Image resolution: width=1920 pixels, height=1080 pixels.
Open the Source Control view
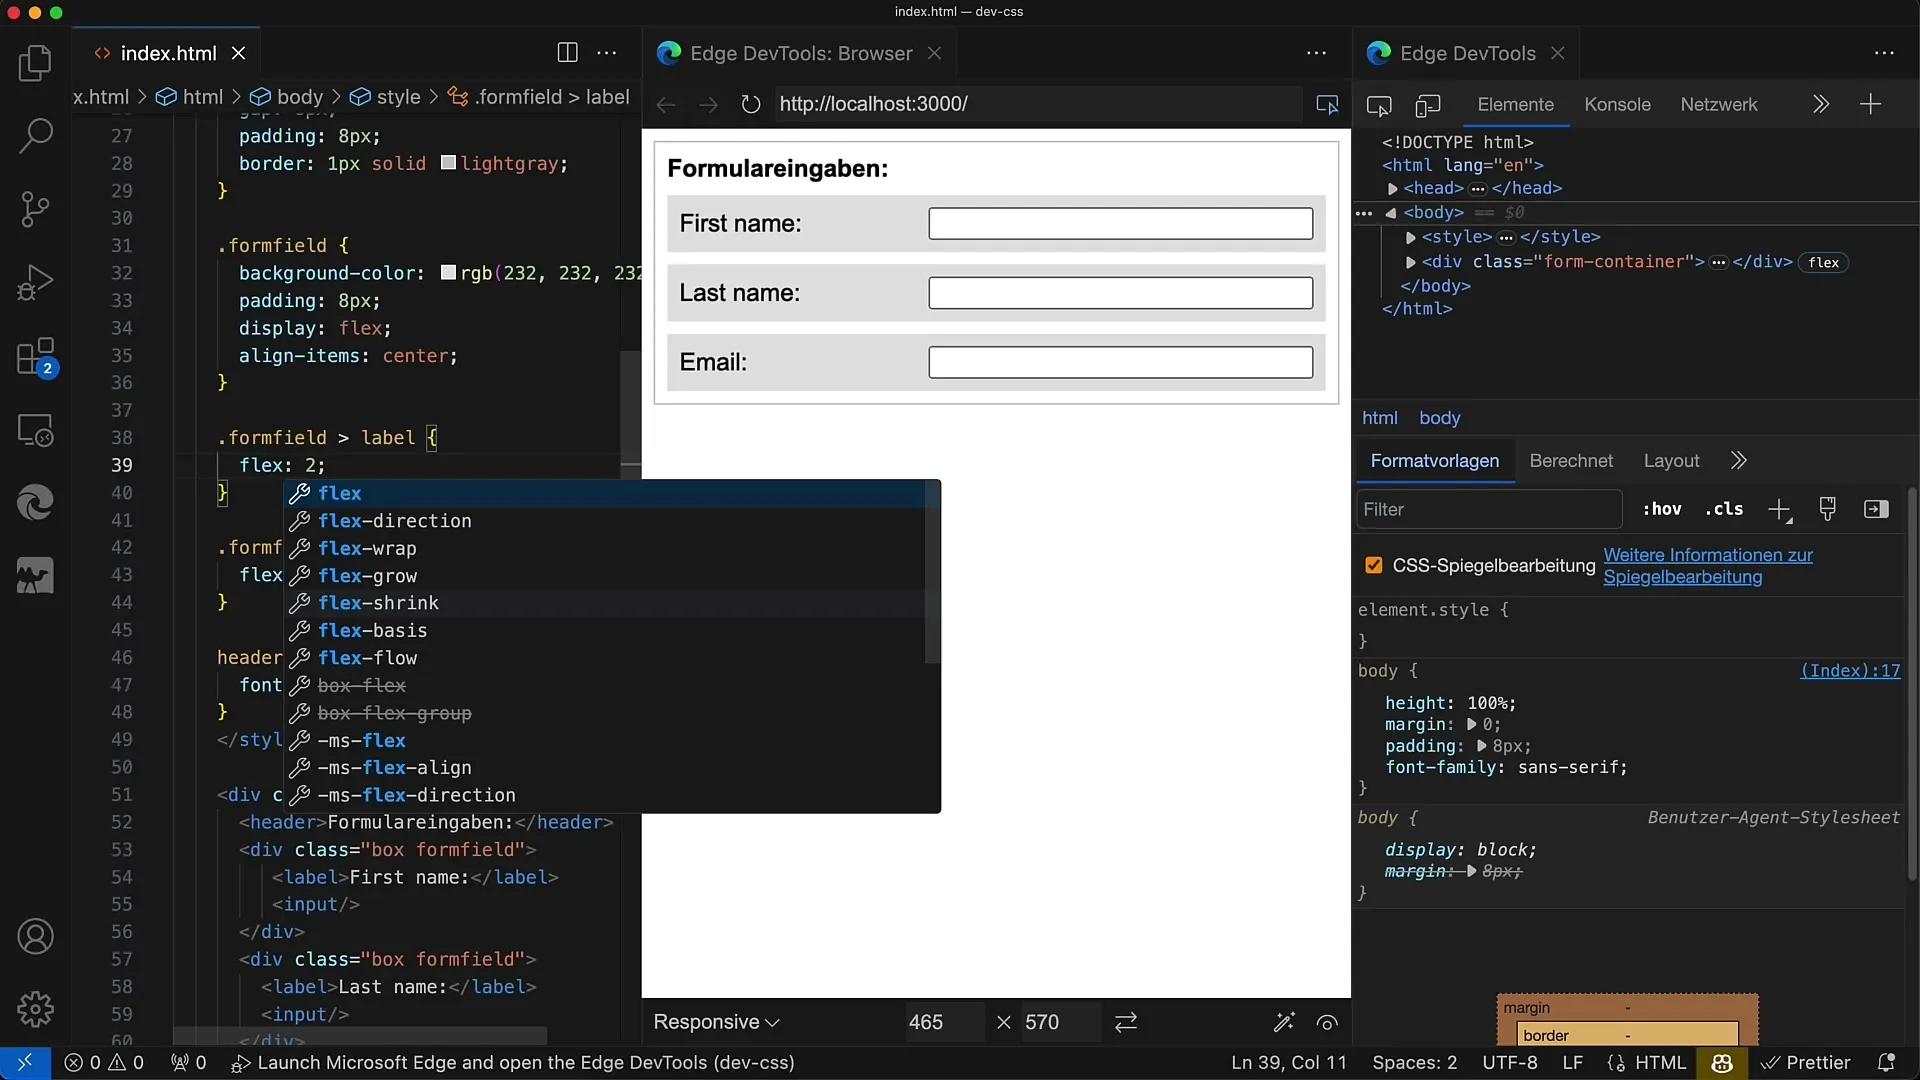click(x=35, y=209)
